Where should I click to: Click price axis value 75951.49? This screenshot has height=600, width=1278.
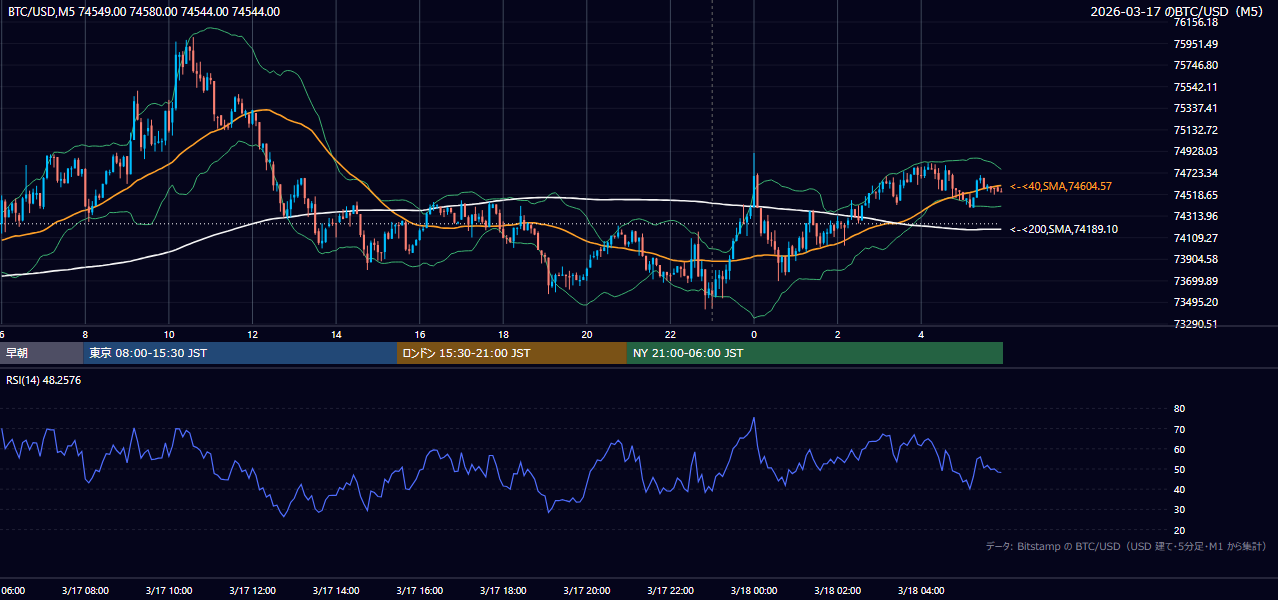click(1195, 44)
